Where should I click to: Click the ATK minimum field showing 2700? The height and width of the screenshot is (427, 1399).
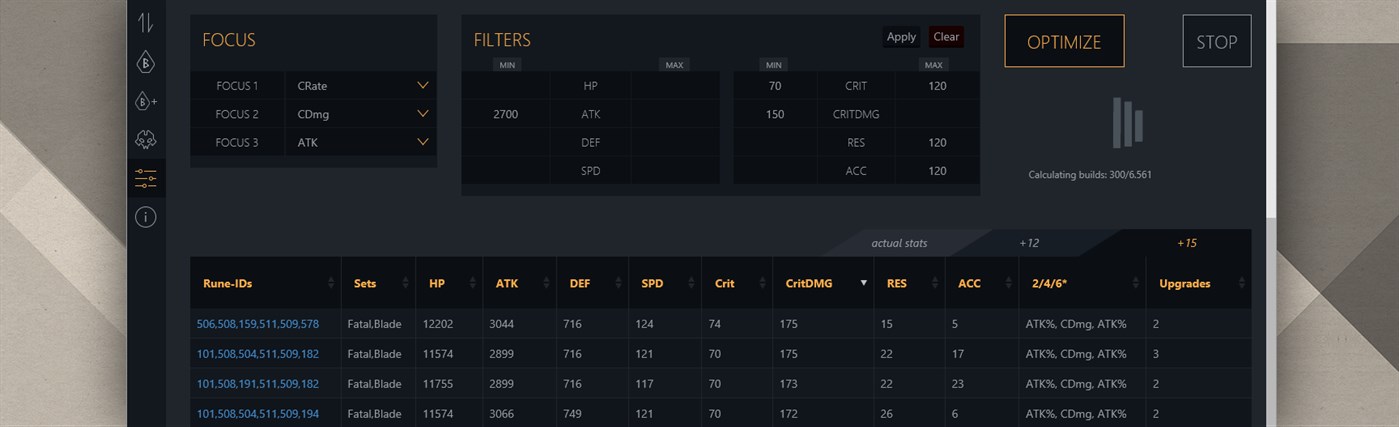point(505,114)
